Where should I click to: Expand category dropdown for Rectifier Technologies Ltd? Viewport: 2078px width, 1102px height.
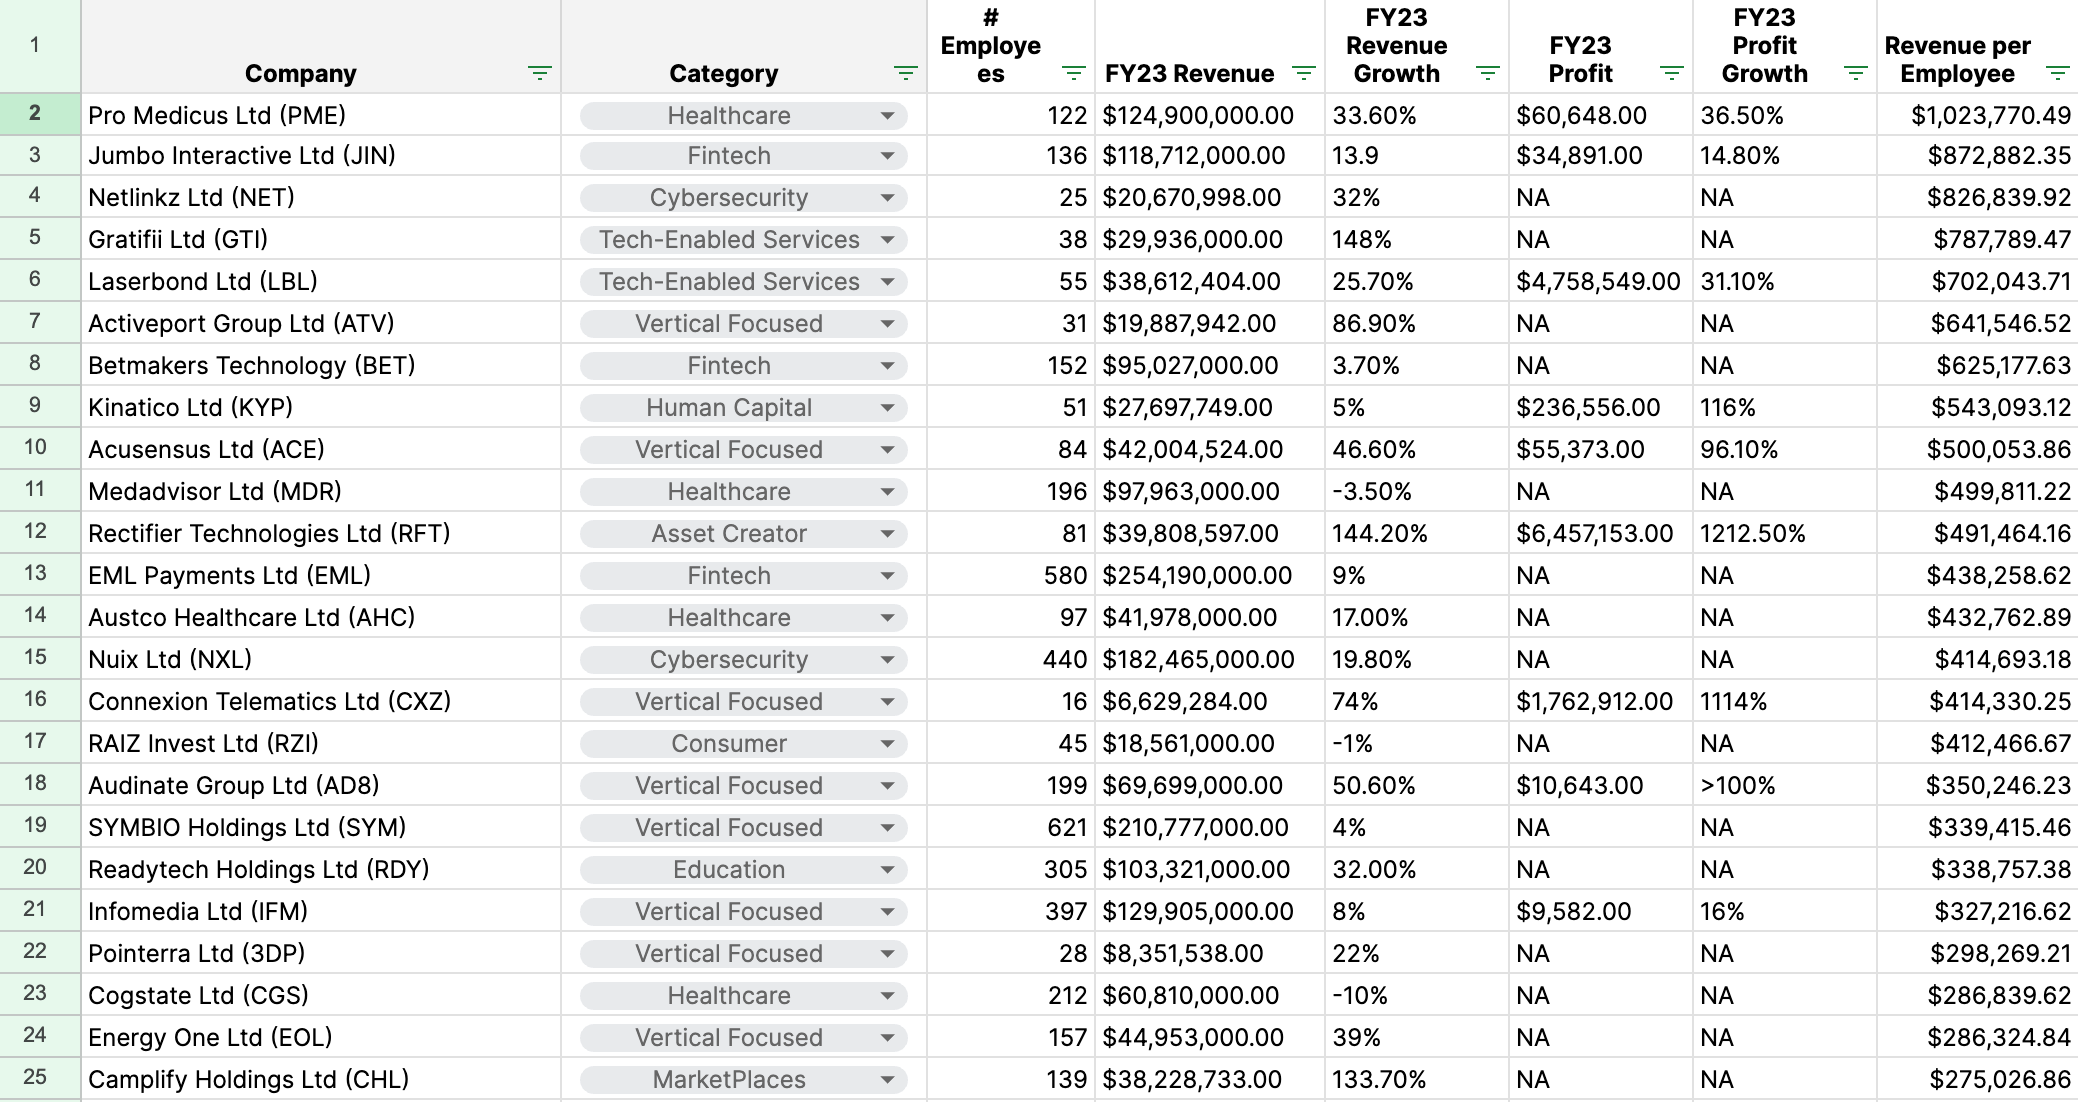tap(887, 534)
